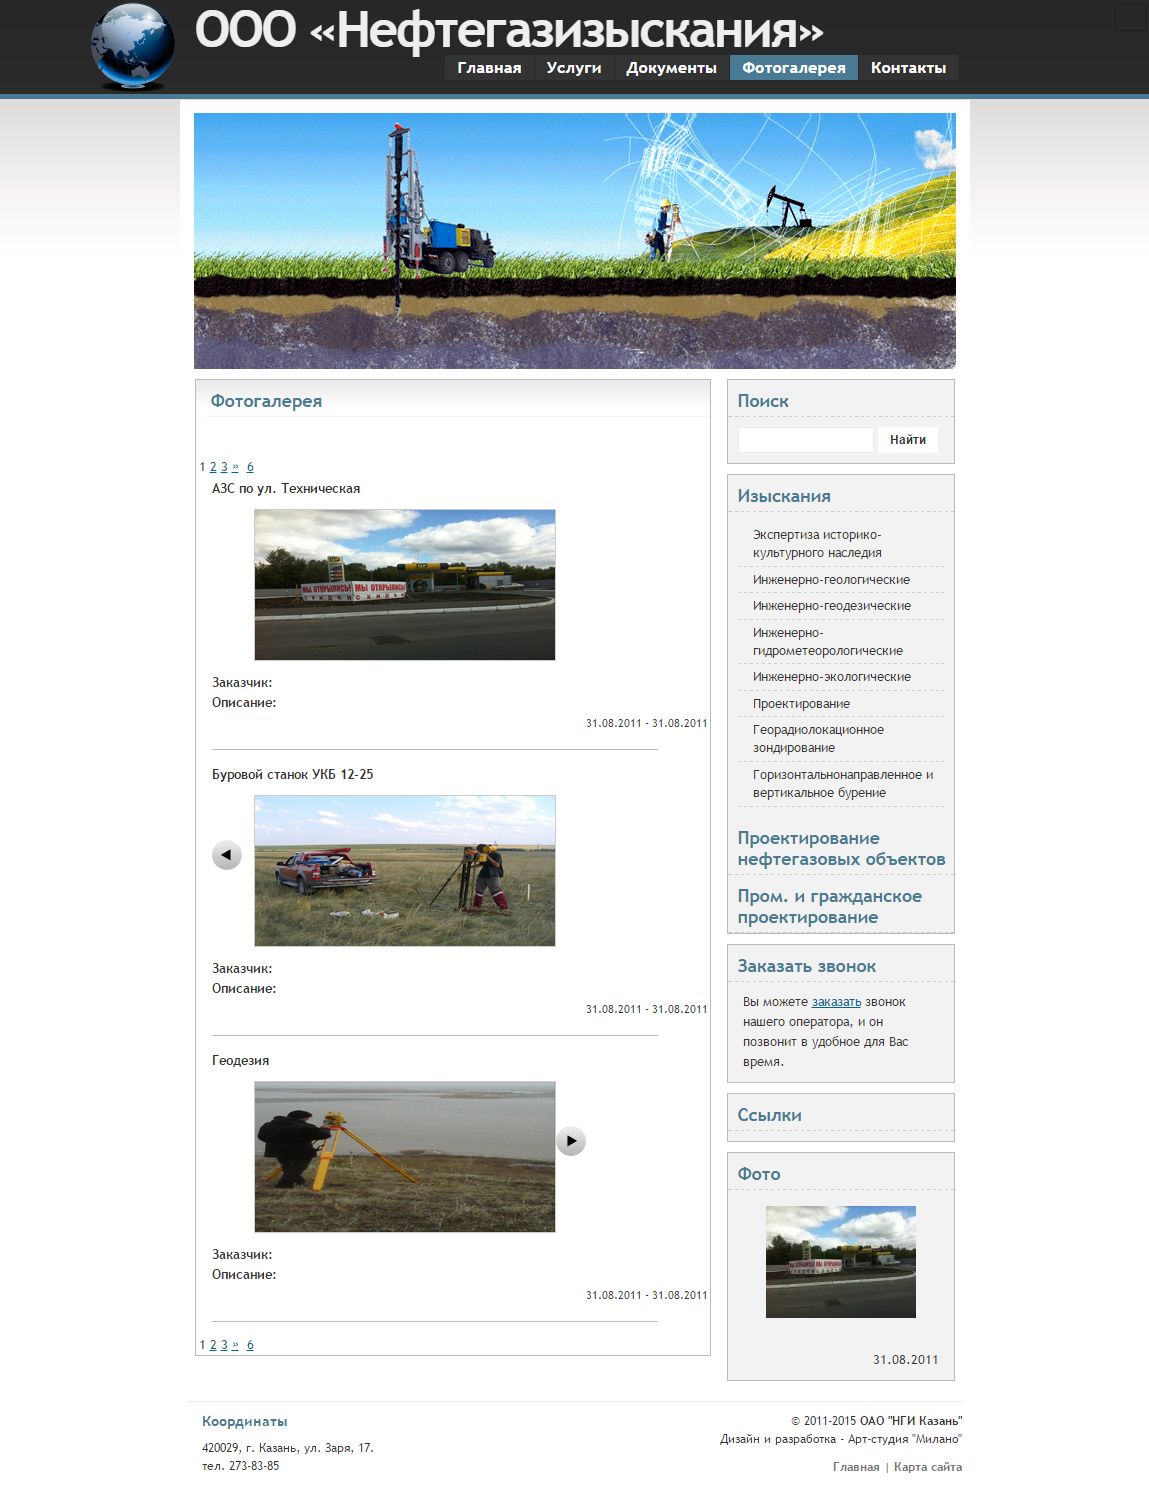Screen dimensions: 1149x1506
Task: Open the Документы menu item
Action: [671, 68]
